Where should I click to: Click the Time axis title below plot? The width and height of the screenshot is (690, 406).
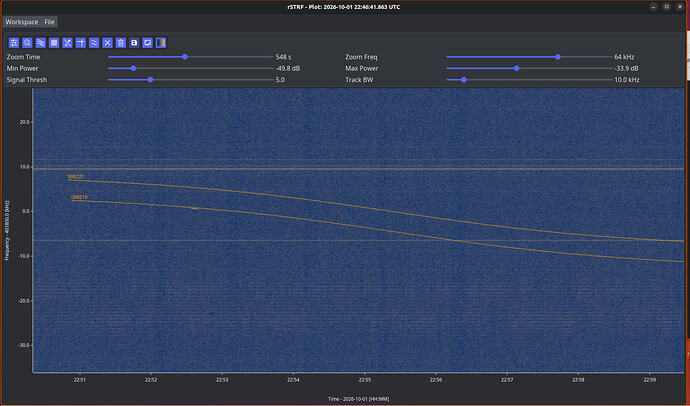click(x=358, y=399)
